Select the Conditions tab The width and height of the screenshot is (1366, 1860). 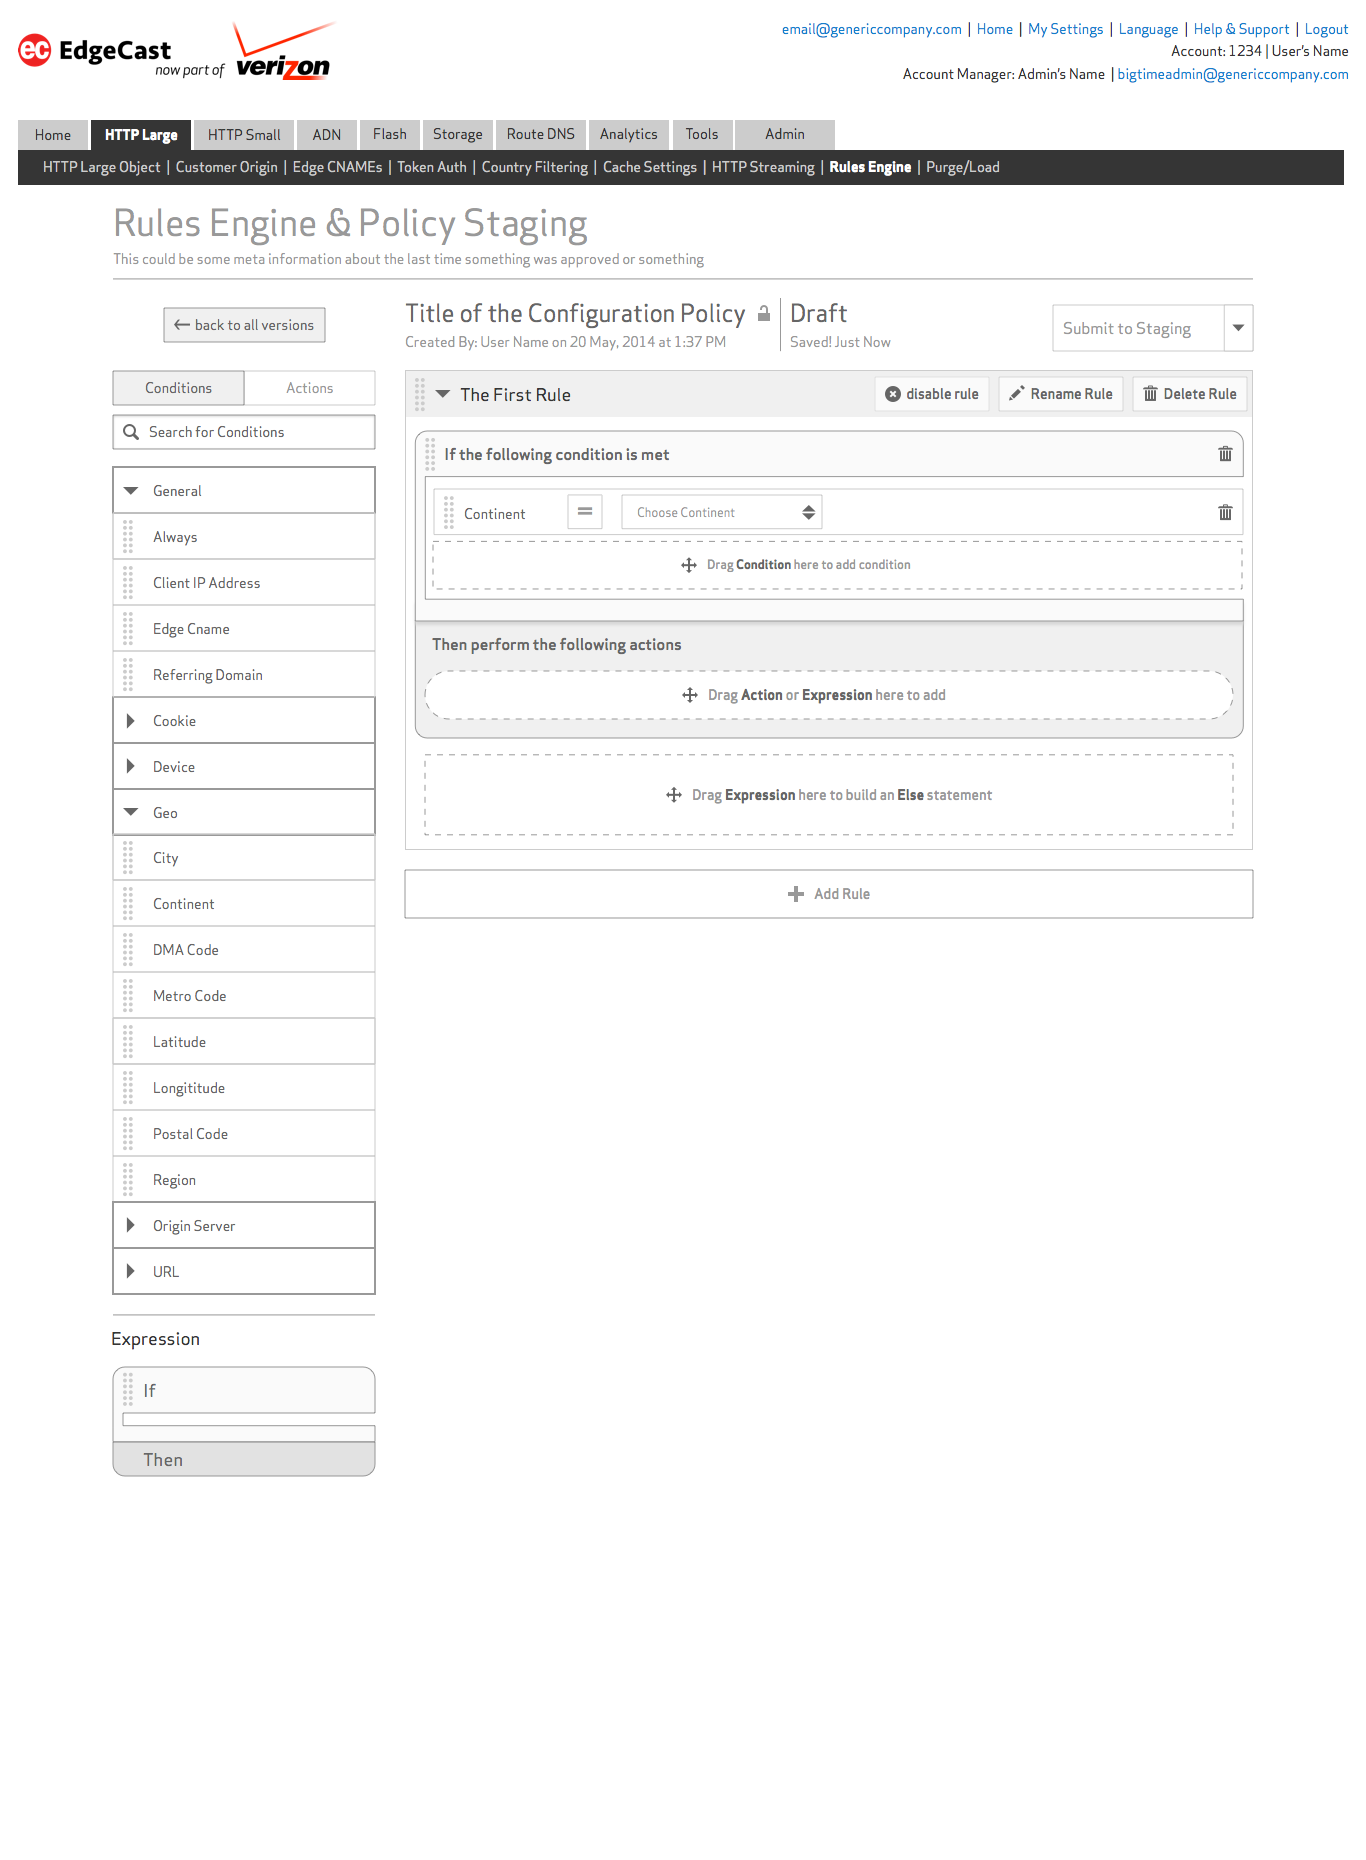pyautogui.click(x=178, y=388)
